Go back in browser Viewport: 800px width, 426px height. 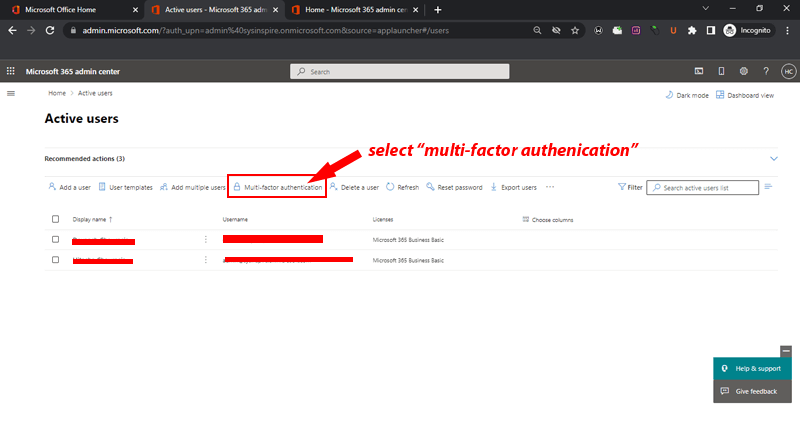tap(13, 31)
